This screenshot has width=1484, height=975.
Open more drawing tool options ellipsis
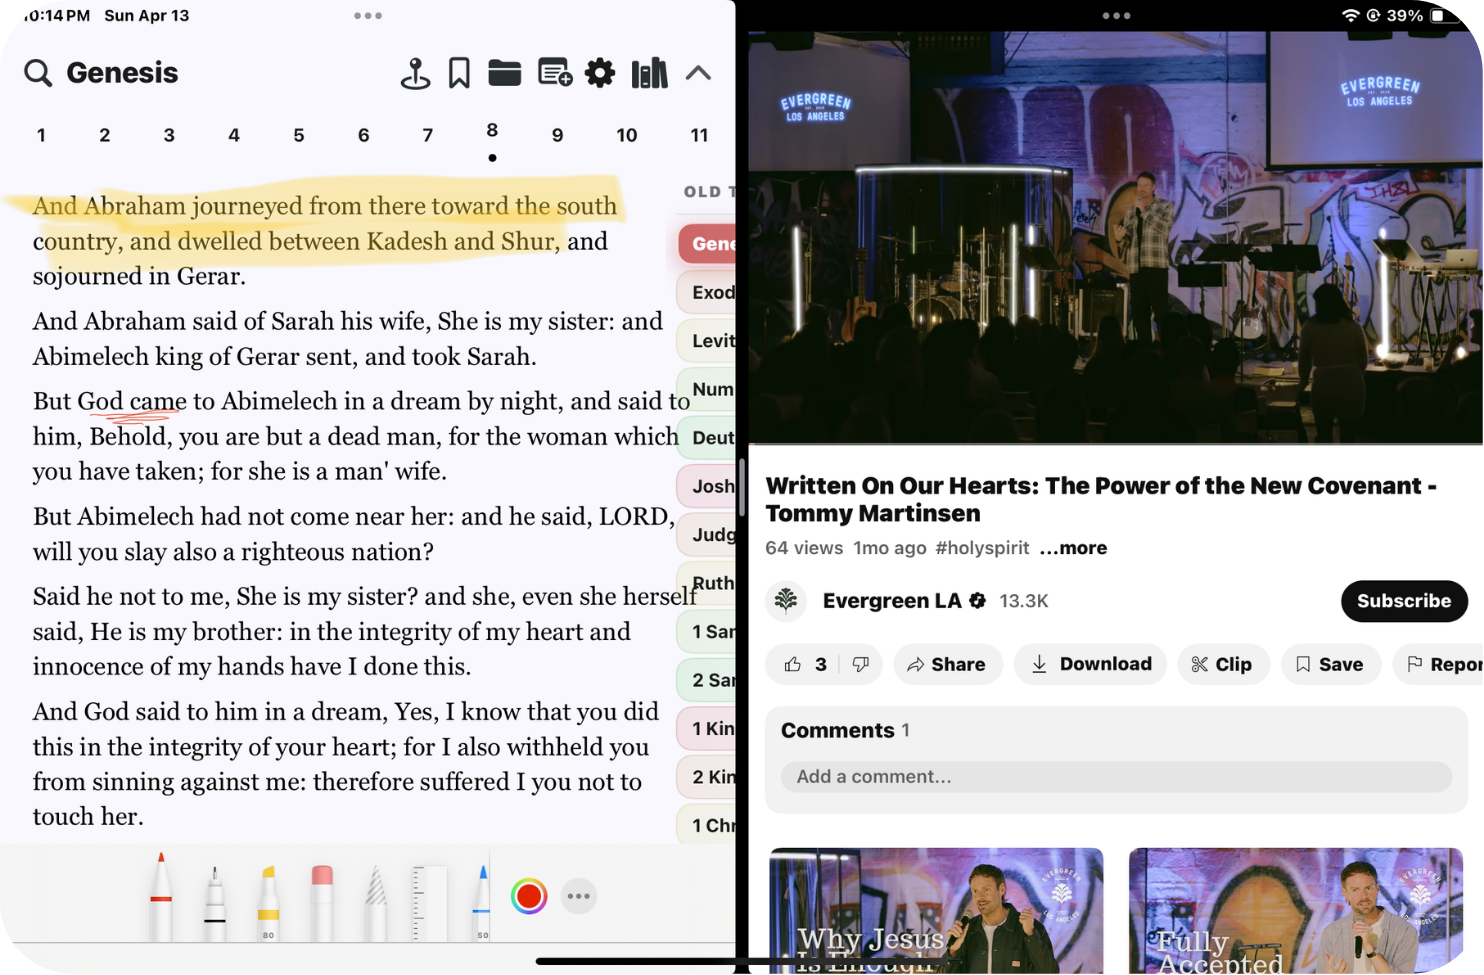pyautogui.click(x=579, y=896)
